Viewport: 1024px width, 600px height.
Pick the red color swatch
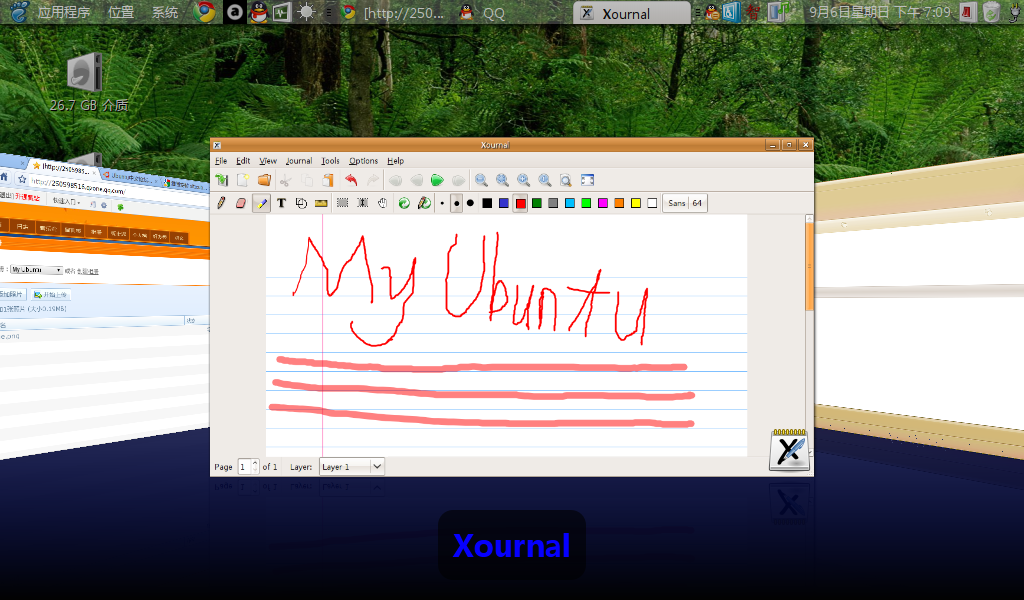(520, 203)
